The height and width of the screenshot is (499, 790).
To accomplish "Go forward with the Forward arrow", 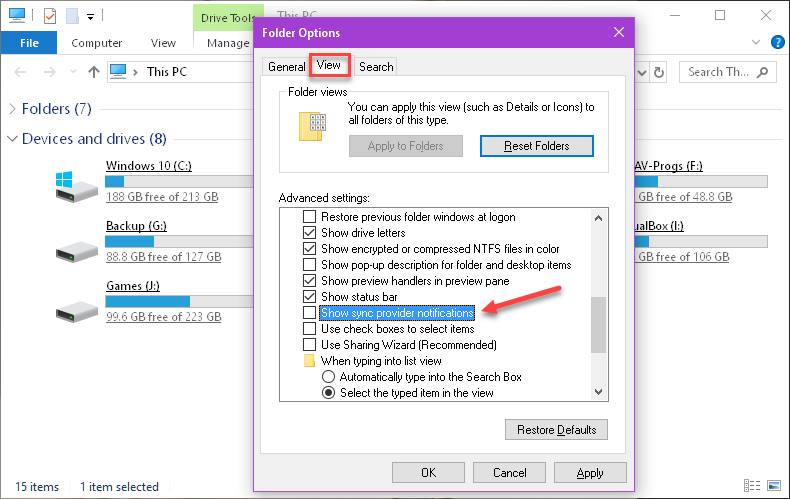I will tap(49, 72).
